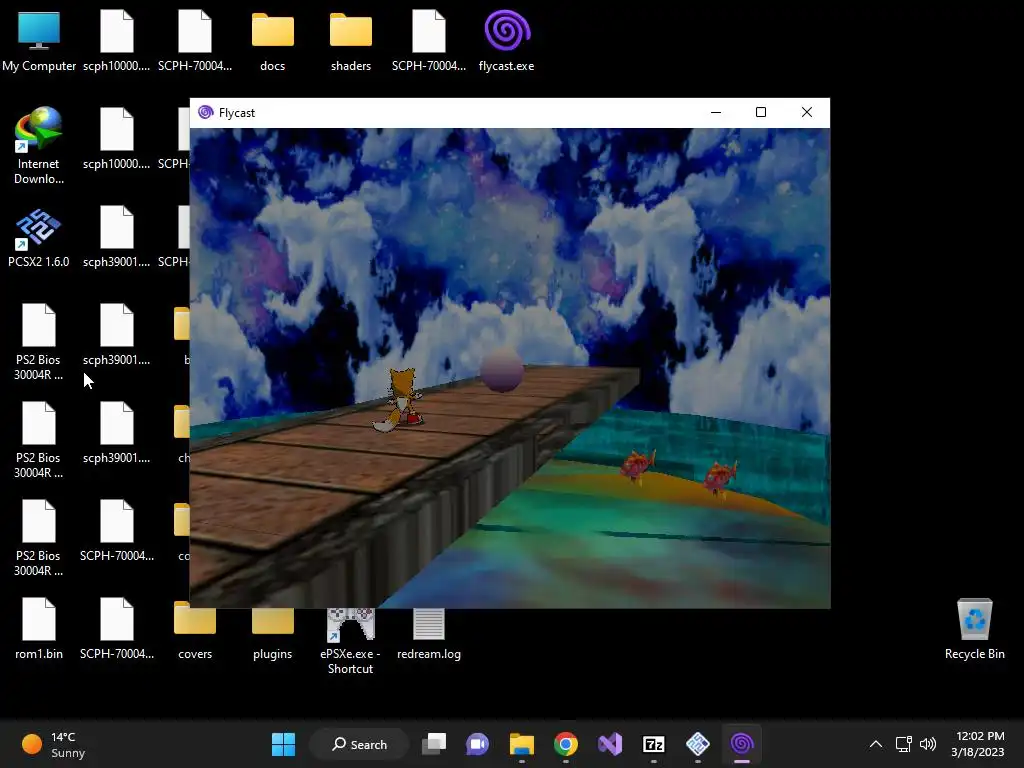Open the Windows Start menu
1024x768 pixels.
(283, 744)
